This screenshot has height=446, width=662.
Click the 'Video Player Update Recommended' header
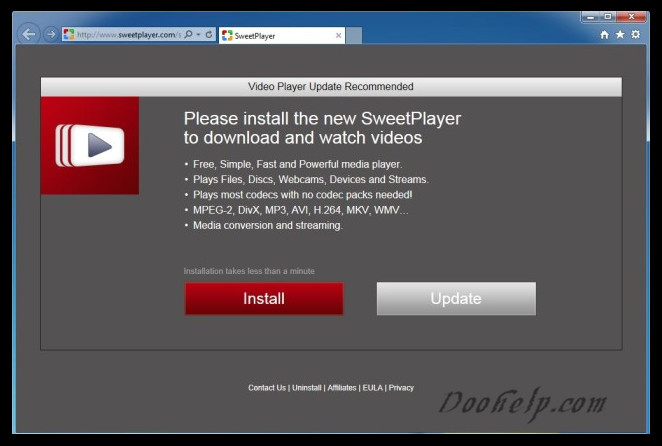click(x=331, y=87)
